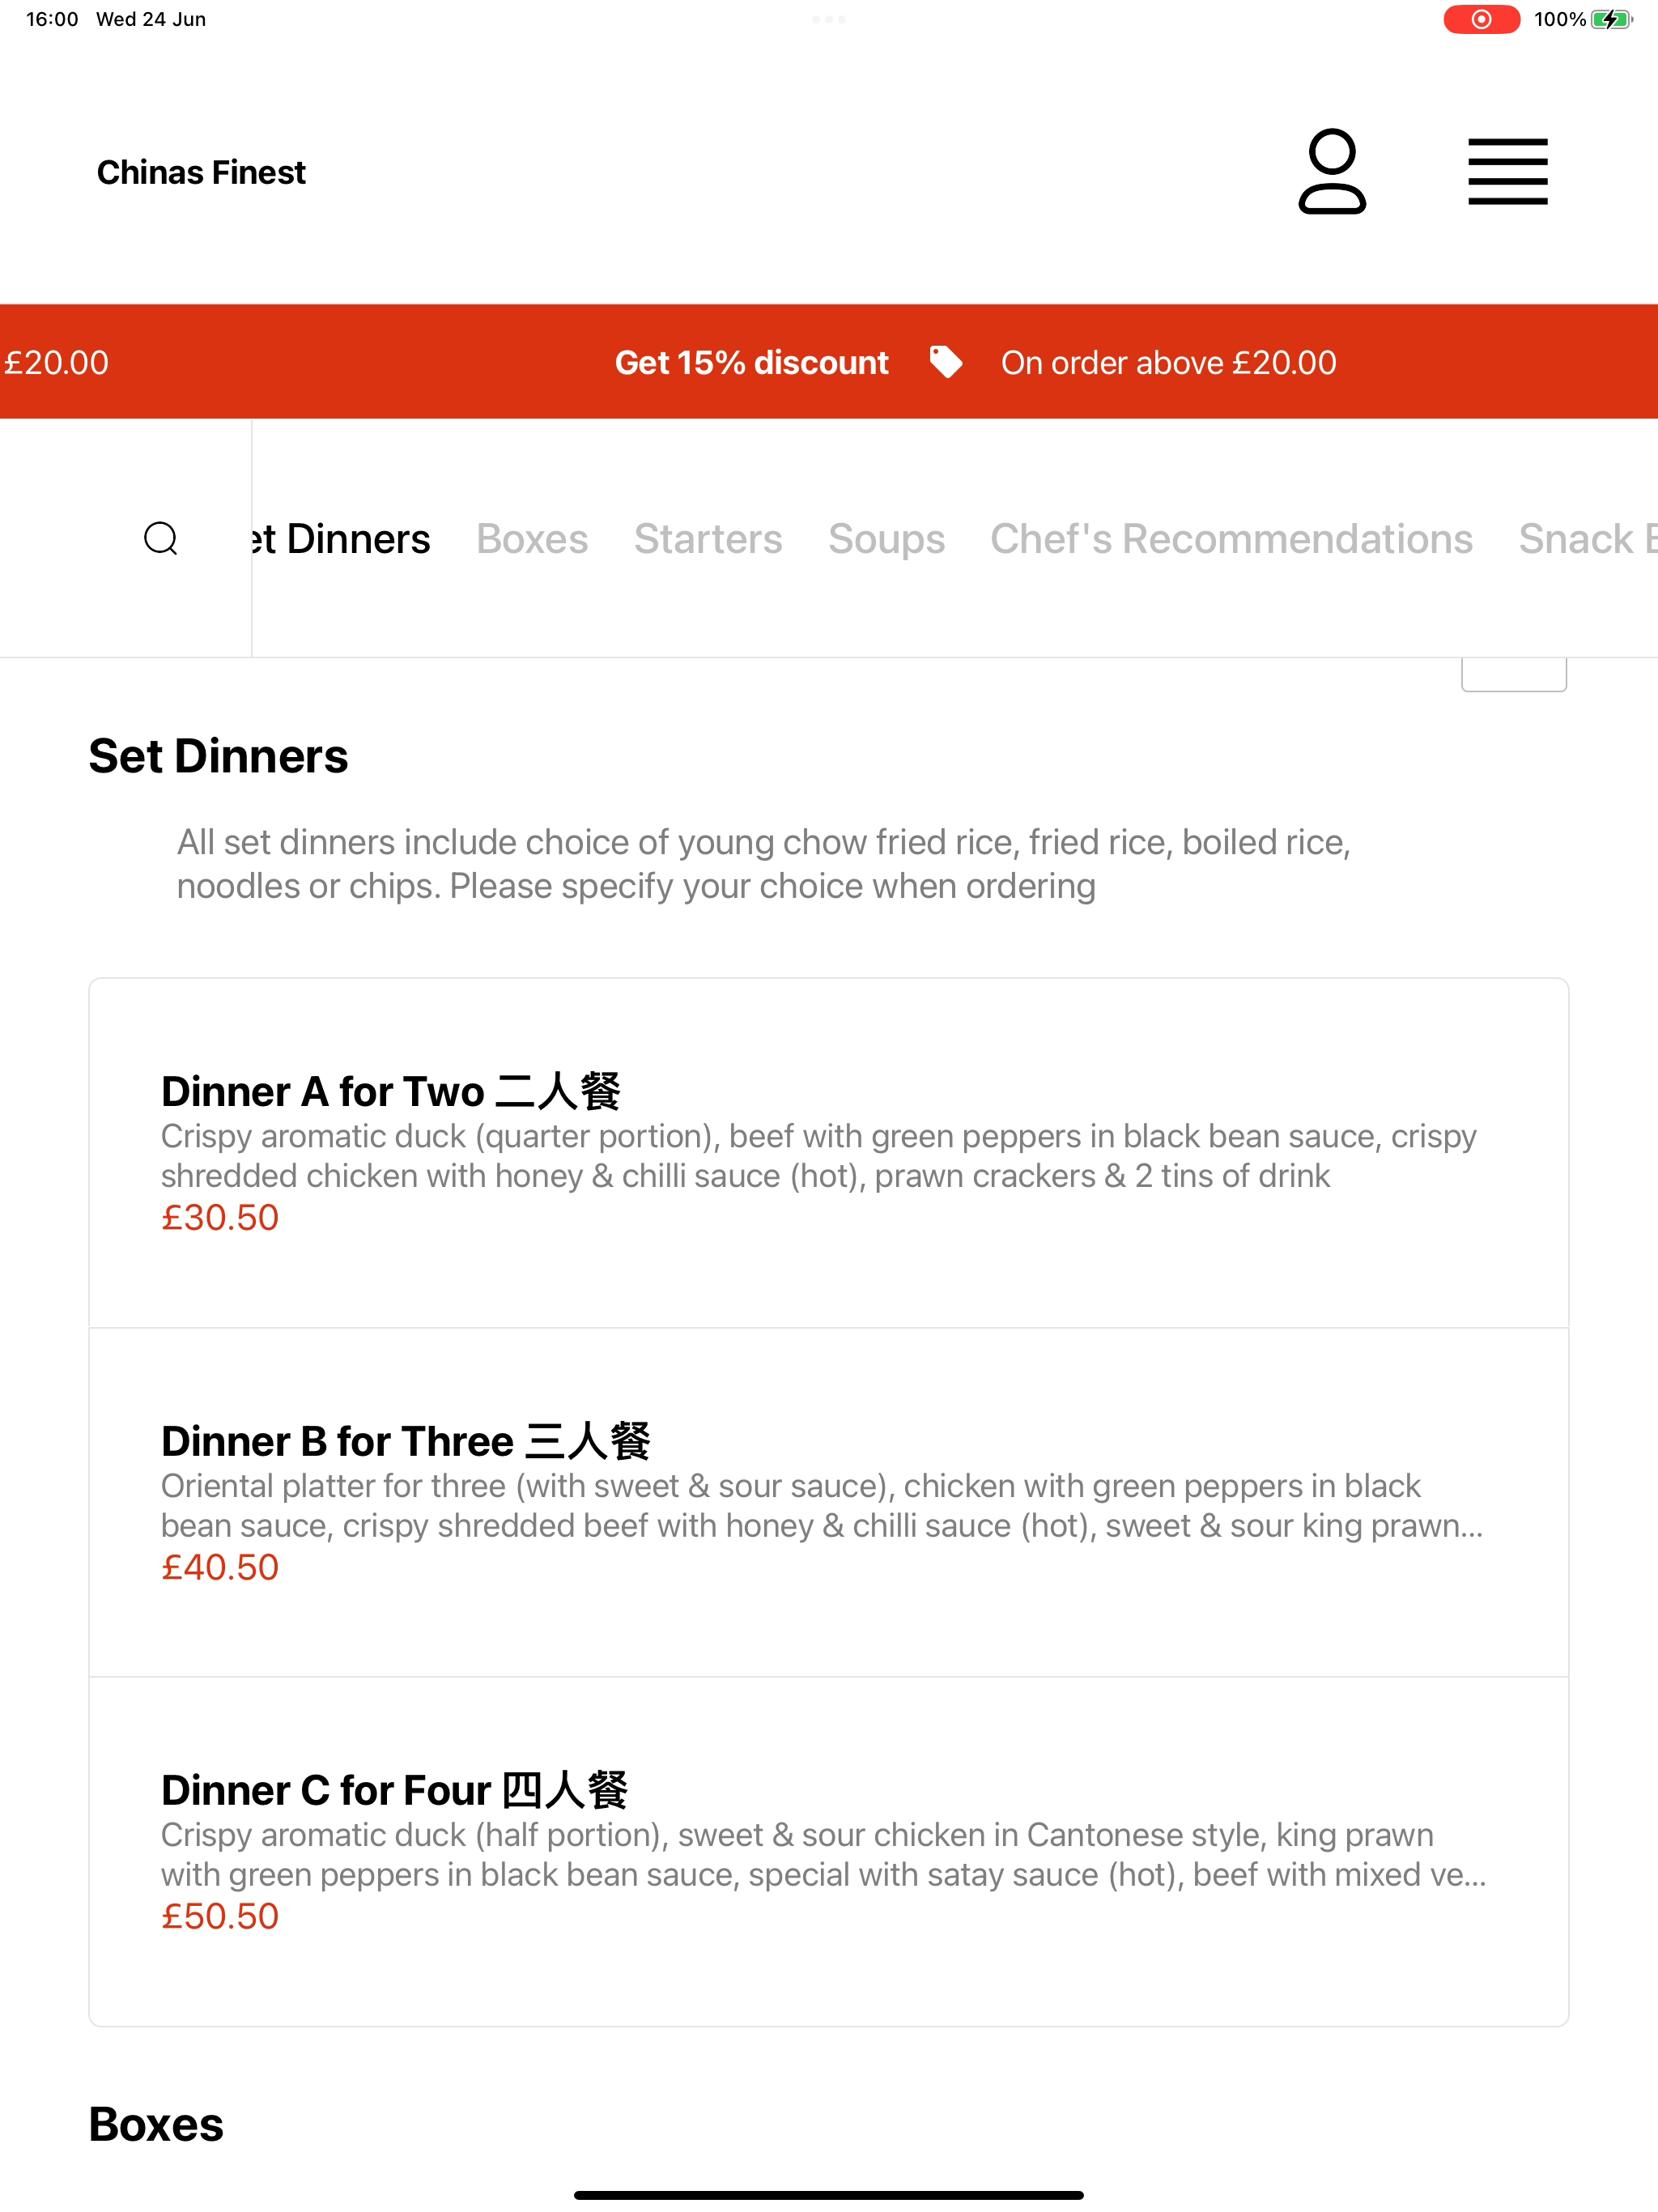Viewport: 1658px width, 2212px height.
Task: Select the Set Dinners category tab
Action: pyautogui.click(x=341, y=538)
